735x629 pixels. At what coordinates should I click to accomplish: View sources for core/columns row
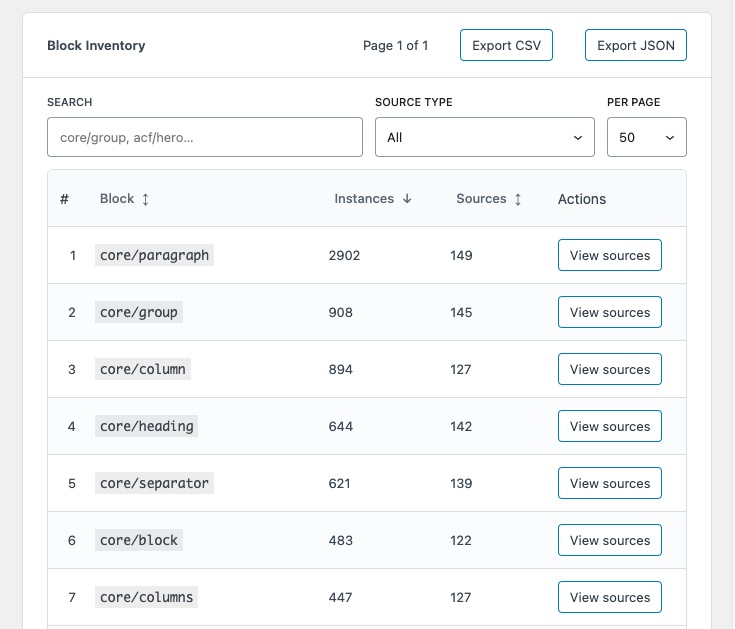(x=609, y=597)
